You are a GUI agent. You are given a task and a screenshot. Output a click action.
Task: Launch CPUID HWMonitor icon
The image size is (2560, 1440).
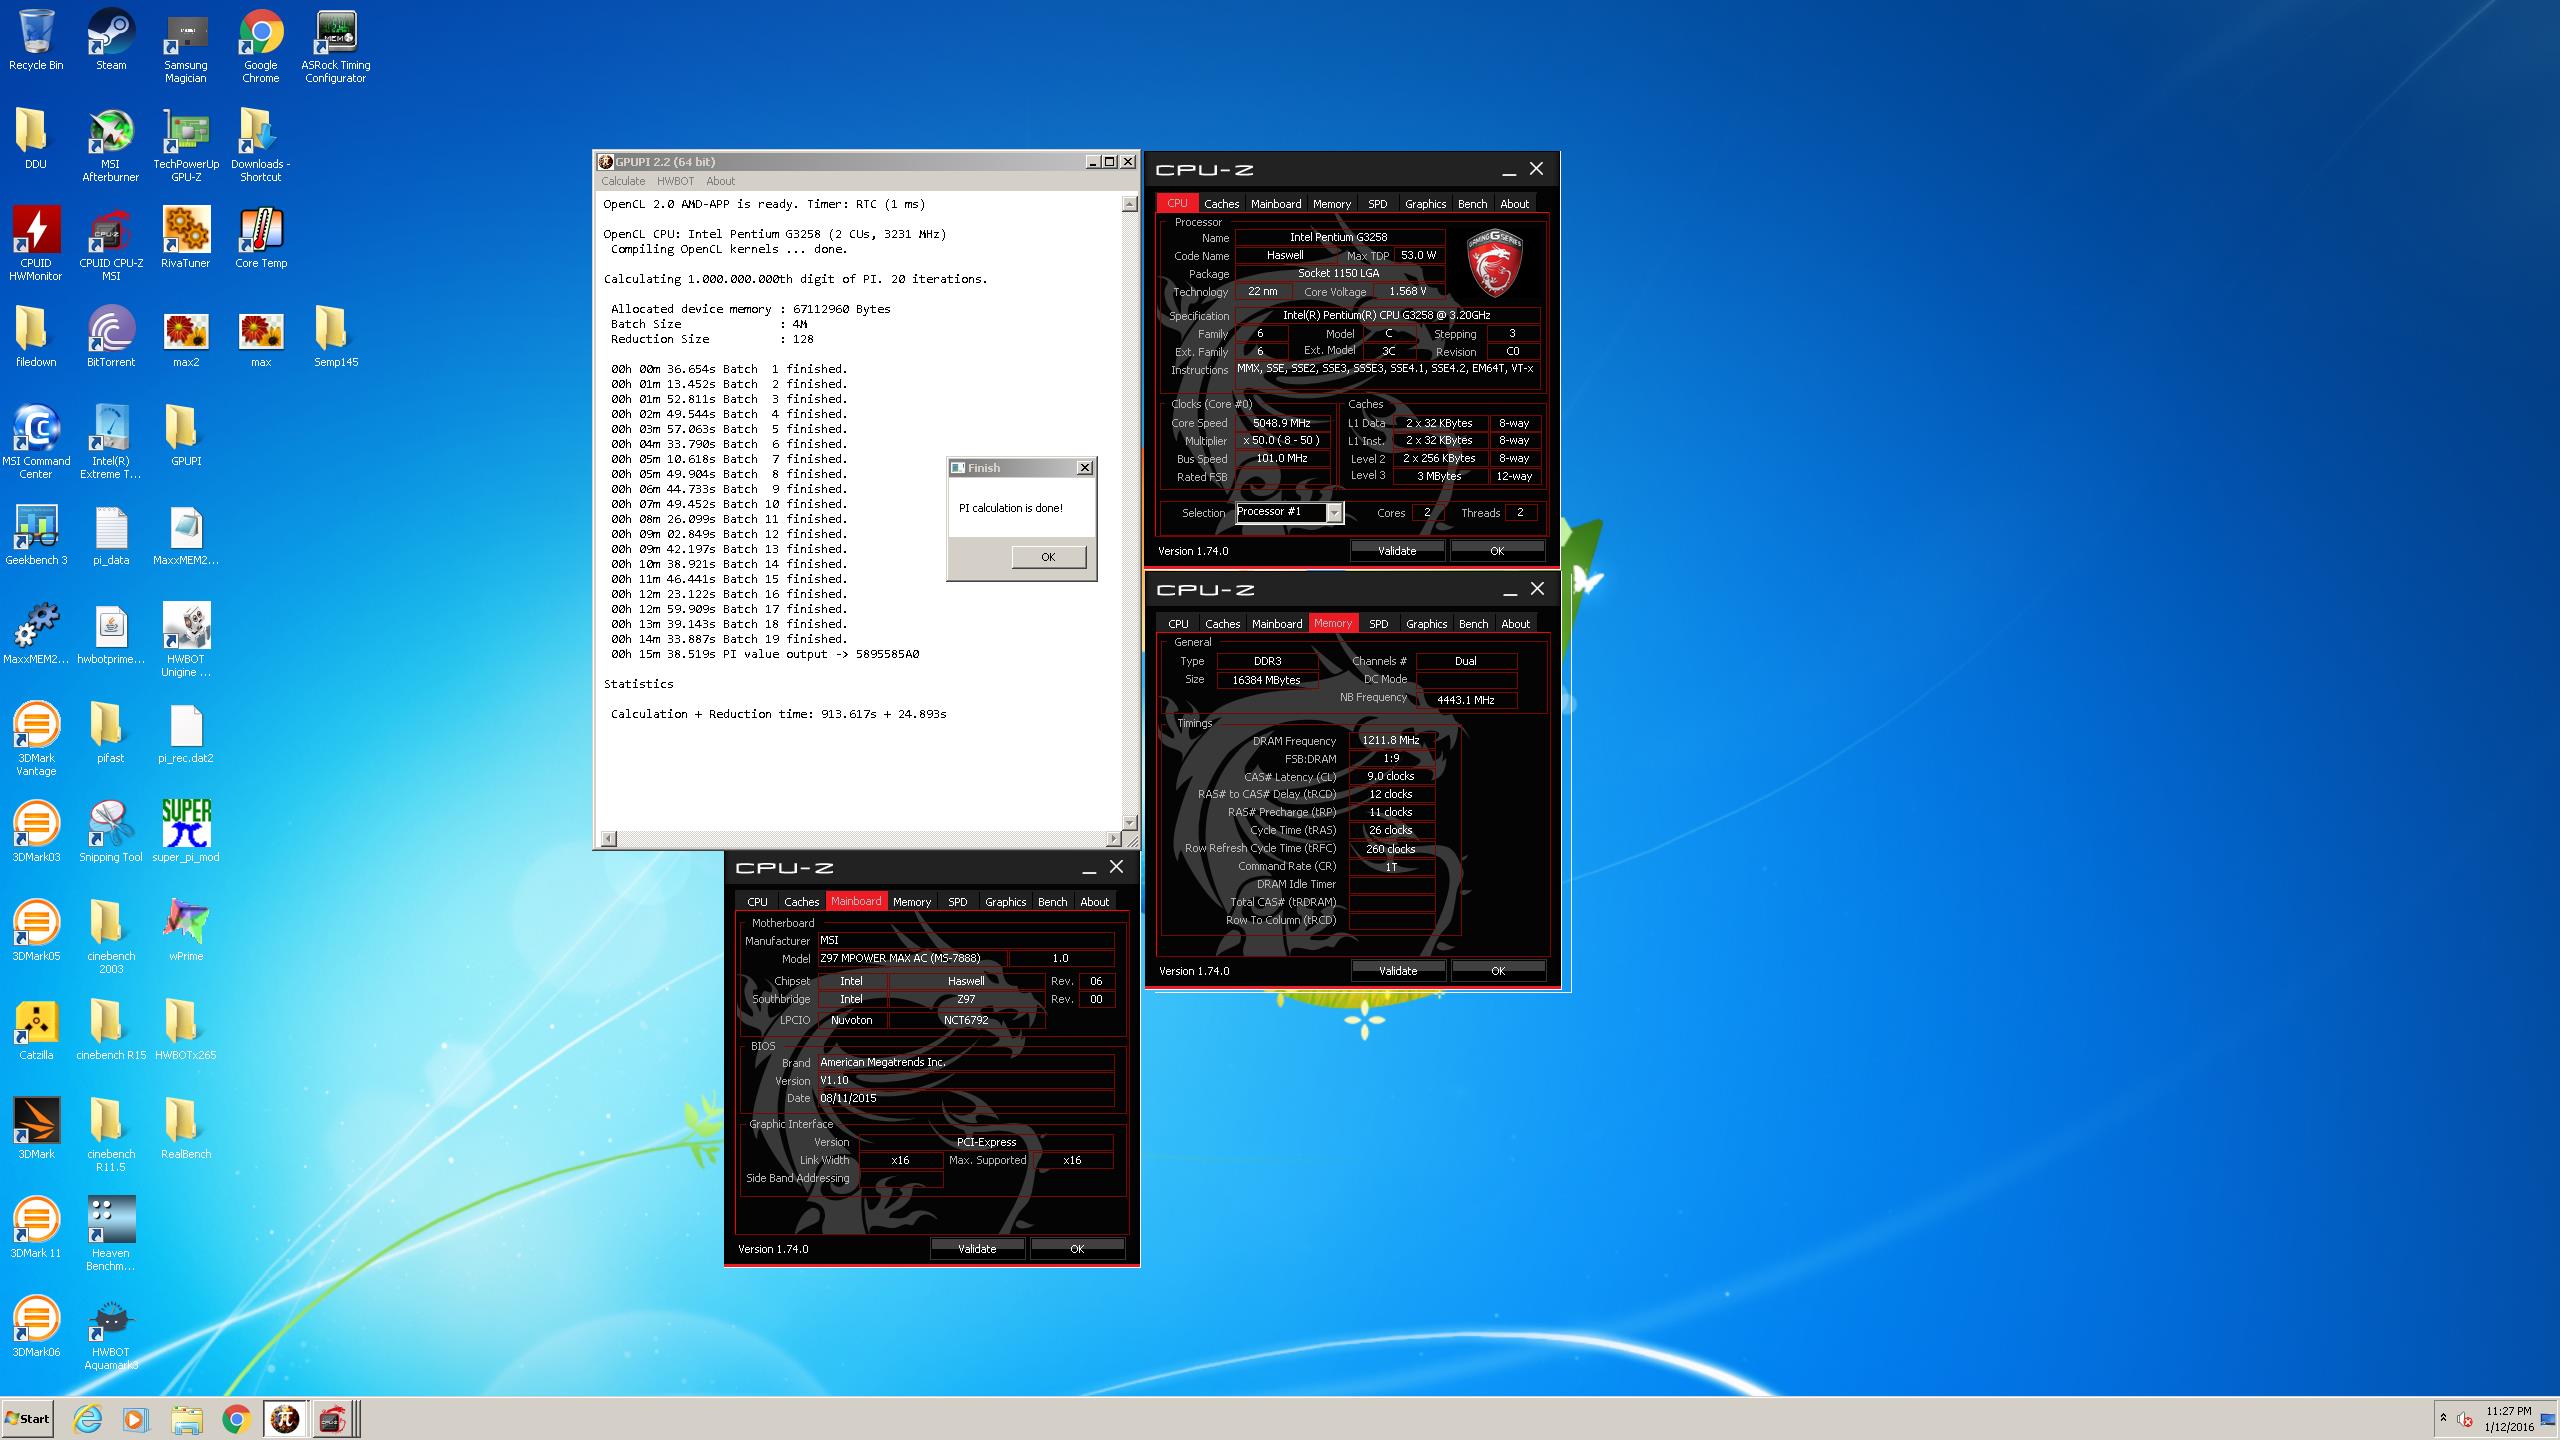[36, 244]
